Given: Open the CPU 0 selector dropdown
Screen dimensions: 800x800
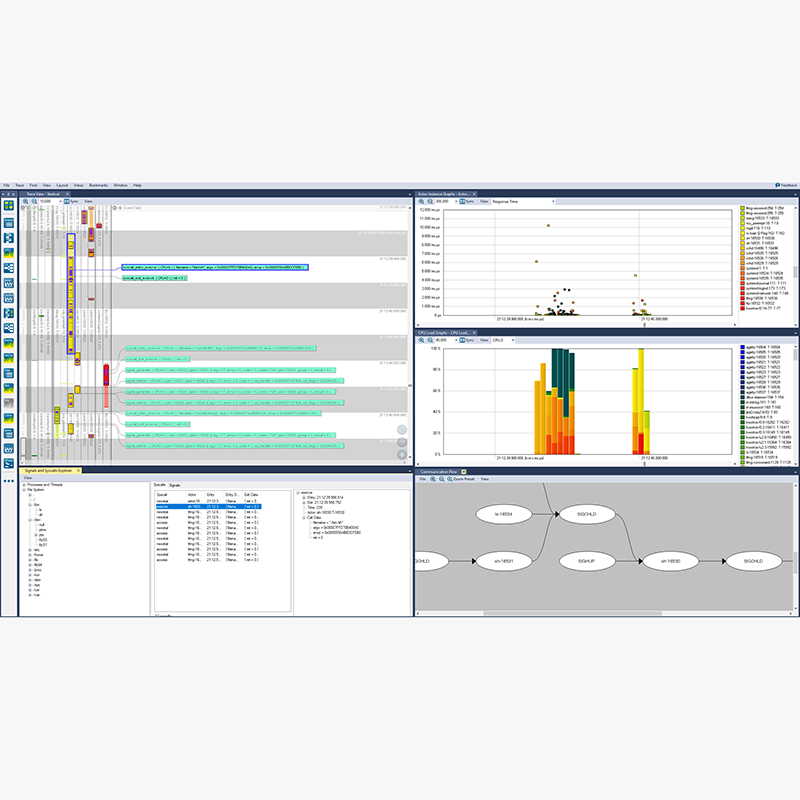Looking at the screenshot, I should point(503,340).
